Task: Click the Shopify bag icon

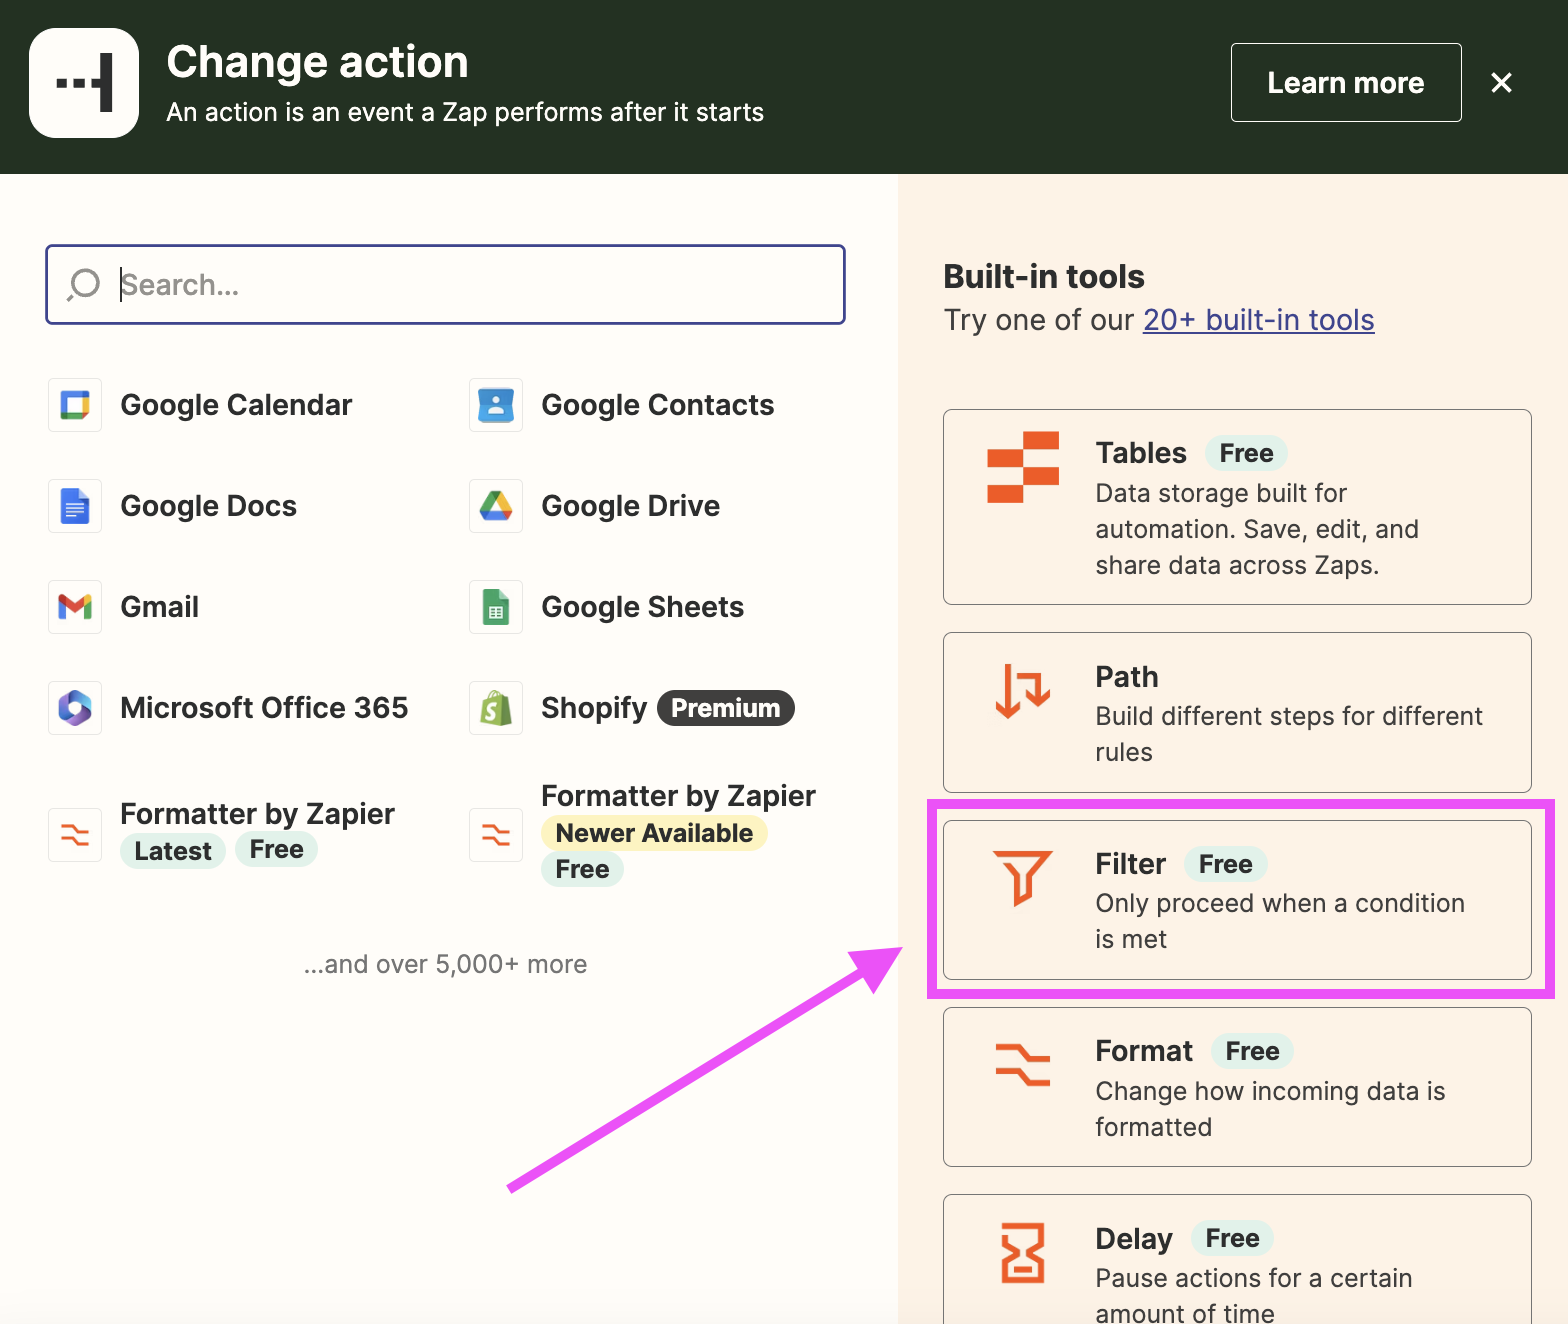Action: coord(496,708)
